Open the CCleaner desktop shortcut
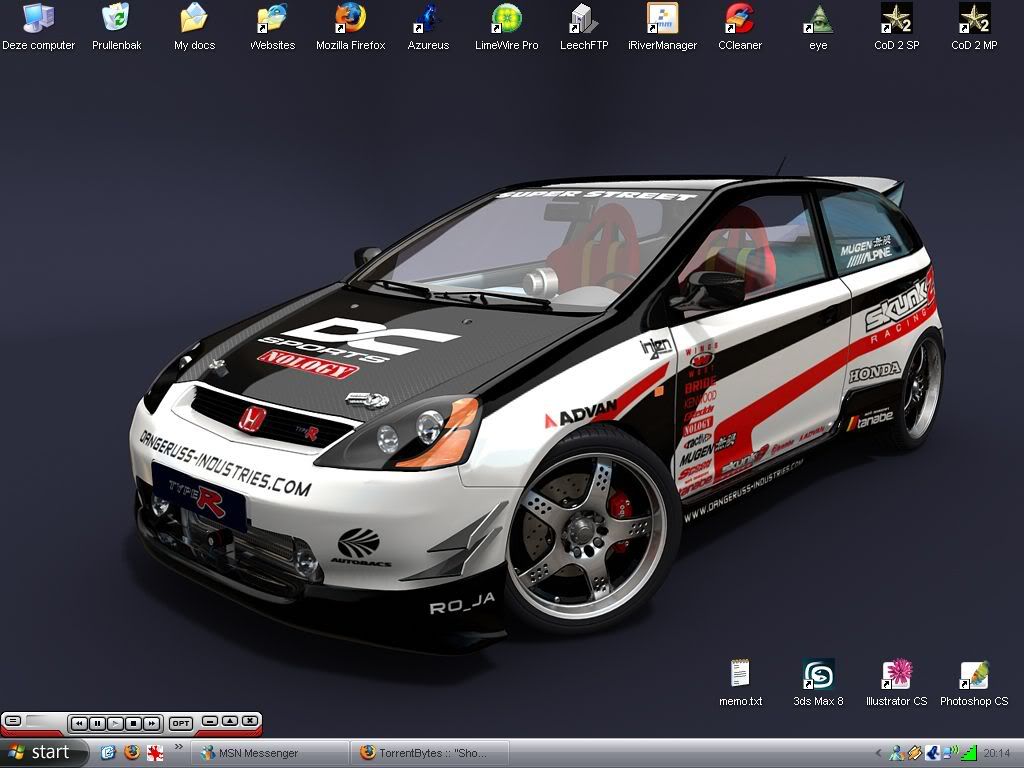This screenshot has width=1024, height=768. tap(740, 19)
